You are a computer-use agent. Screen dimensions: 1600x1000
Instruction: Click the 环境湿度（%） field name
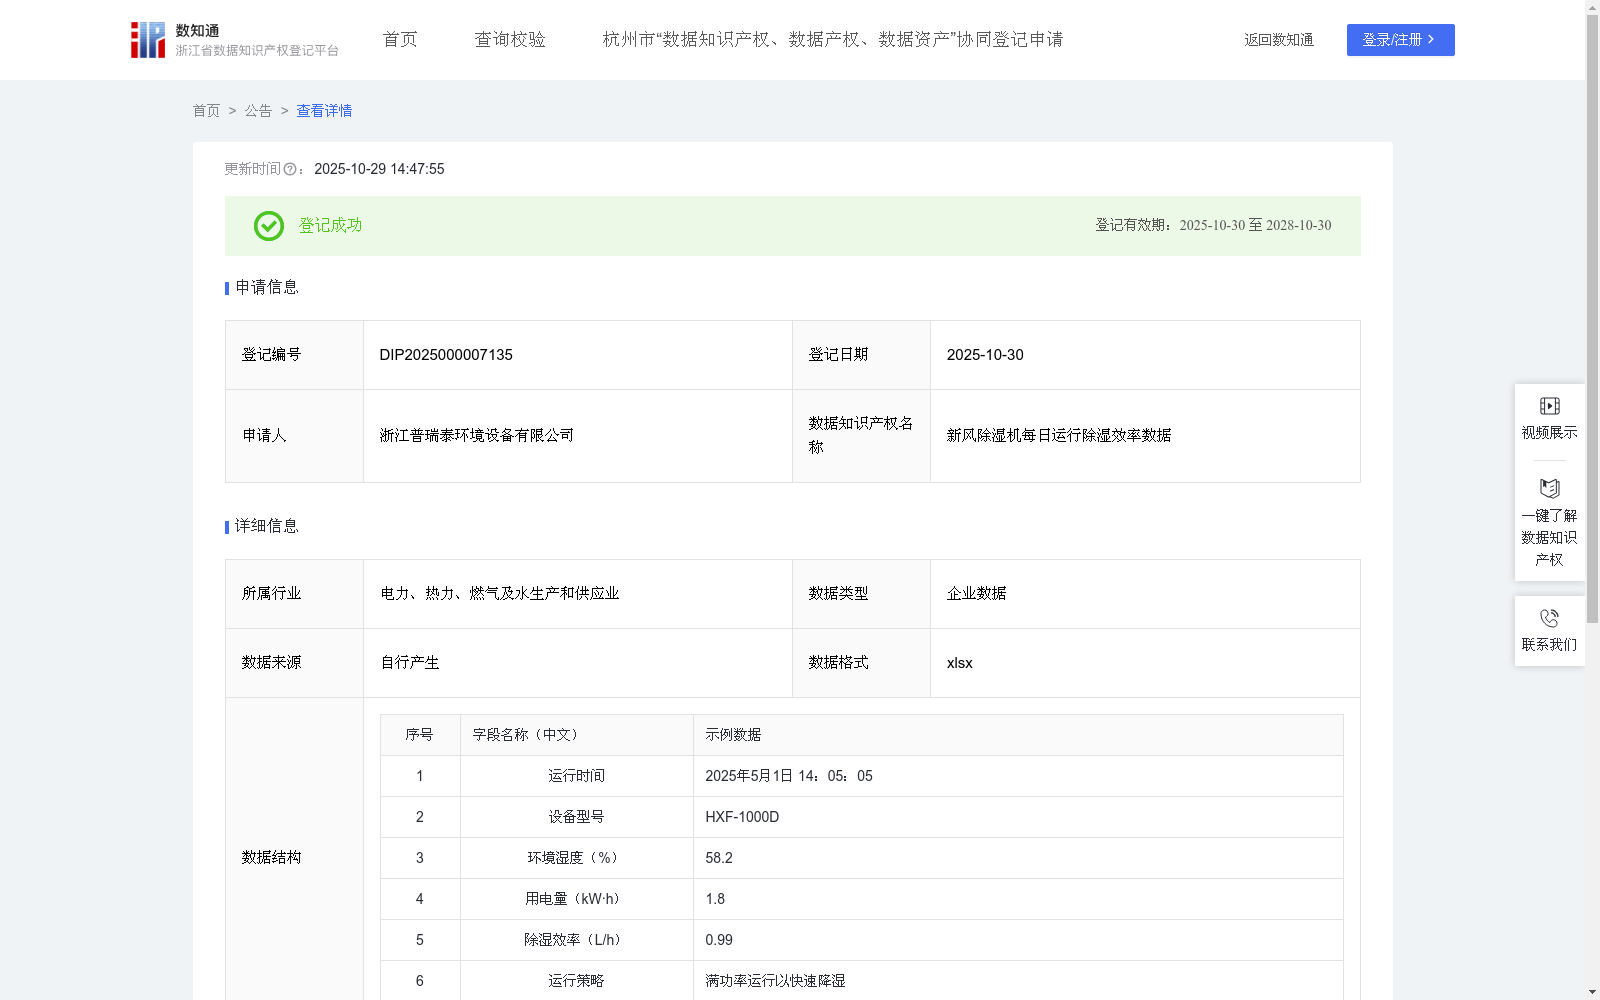point(576,858)
